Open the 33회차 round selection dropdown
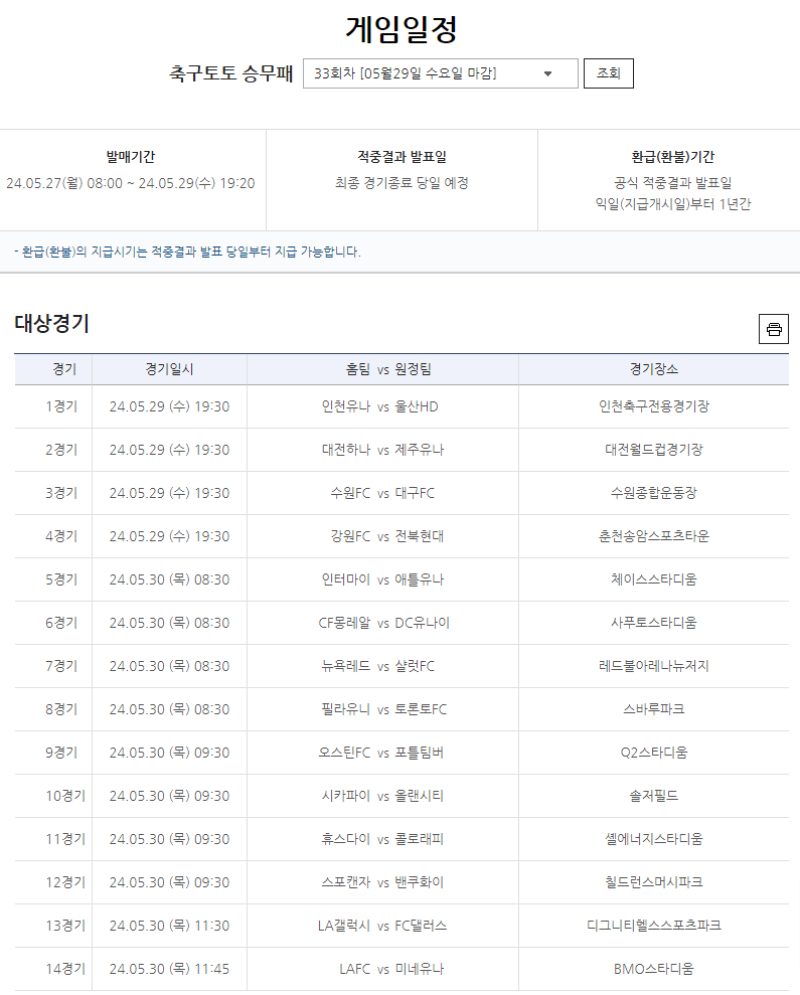 (440, 74)
